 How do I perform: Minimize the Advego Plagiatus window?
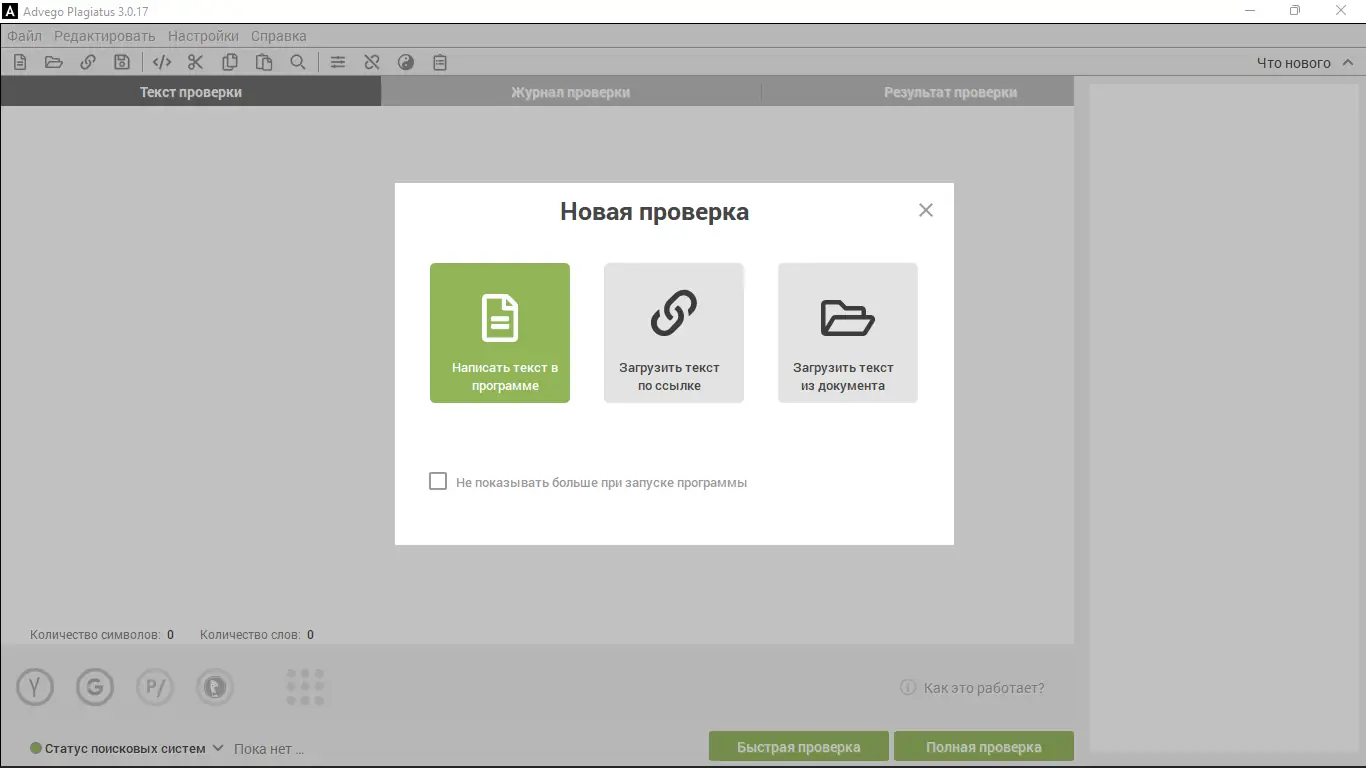pyautogui.click(x=1251, y=11)
